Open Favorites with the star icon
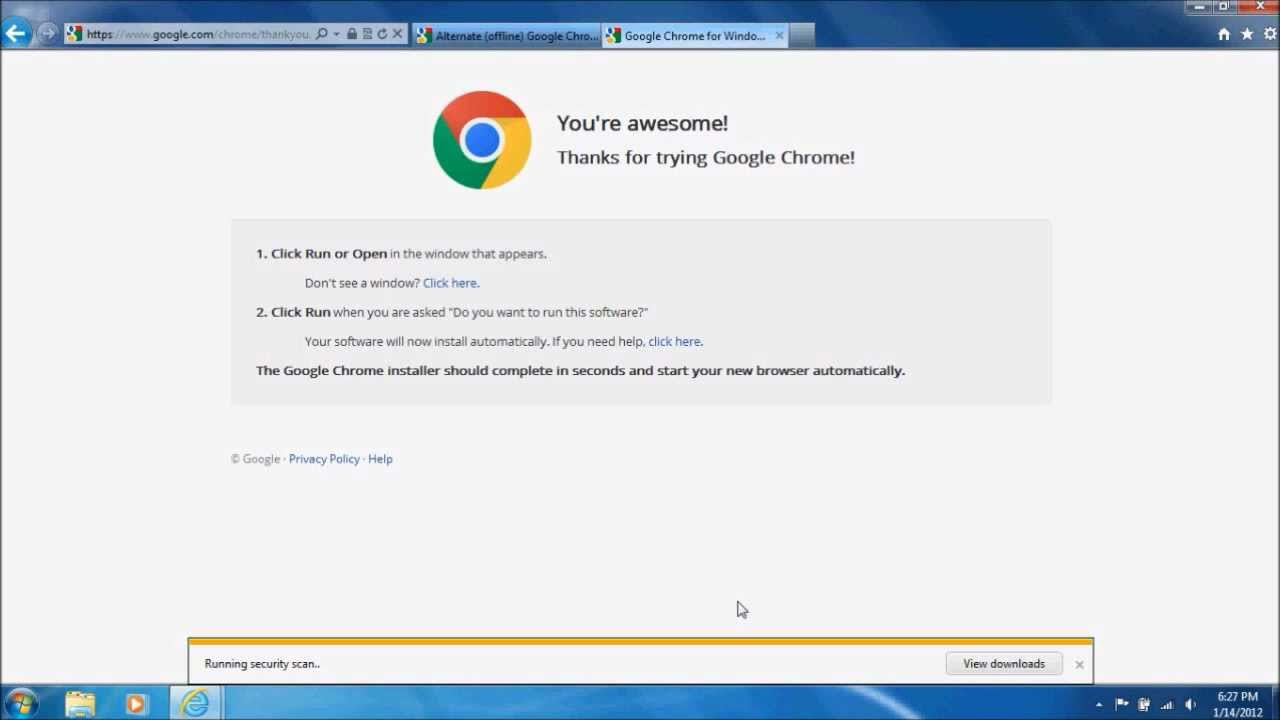This screenshot has width=1280, height=720. (1247, 34)
